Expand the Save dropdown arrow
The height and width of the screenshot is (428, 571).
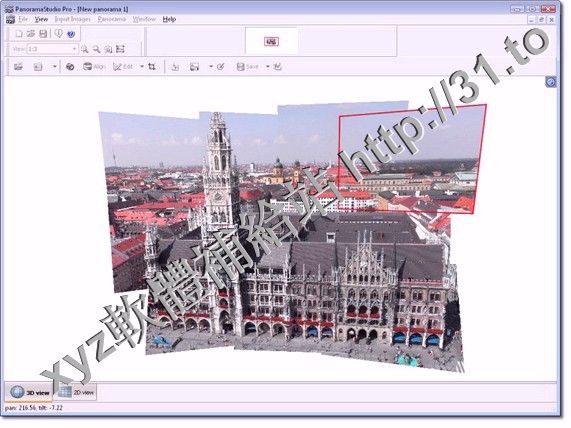point(268,67)
